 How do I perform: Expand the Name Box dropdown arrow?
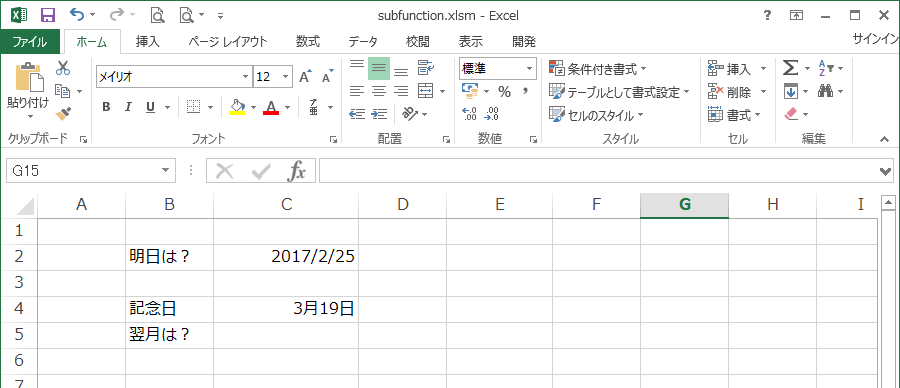pos(165,170)
